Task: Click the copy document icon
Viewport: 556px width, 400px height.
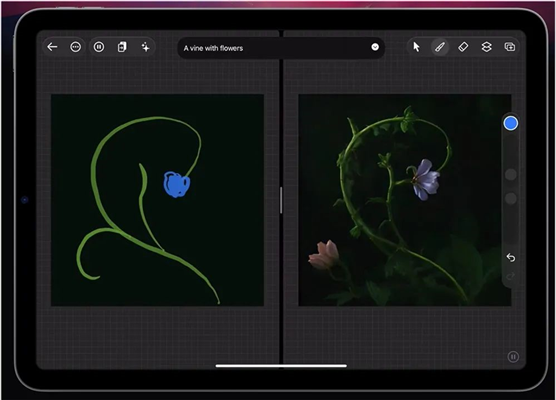Action: 122,47
